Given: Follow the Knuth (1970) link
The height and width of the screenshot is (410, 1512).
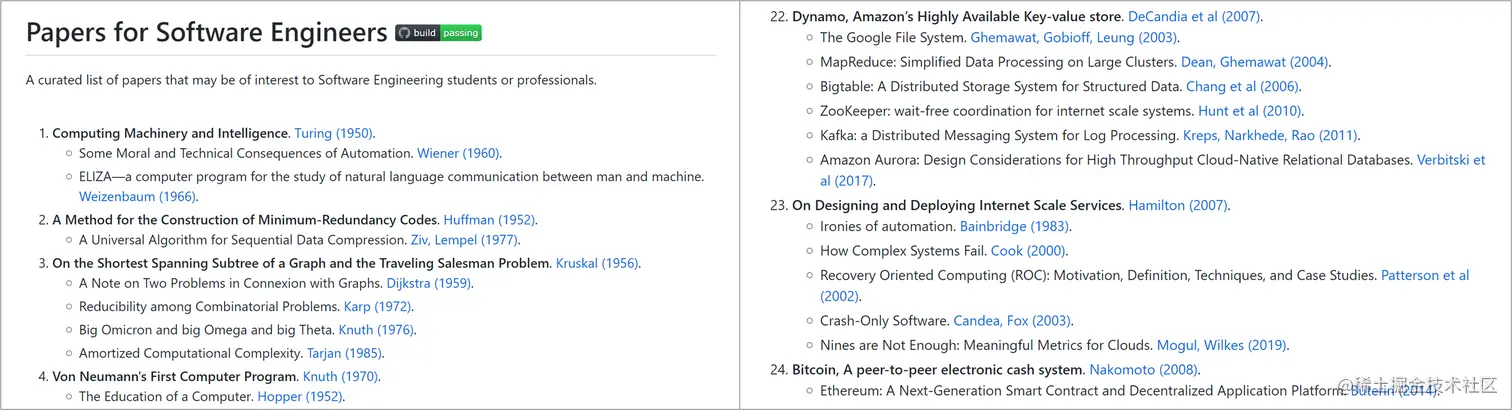Looking at the screenshot, I should [x=340, y=376].
